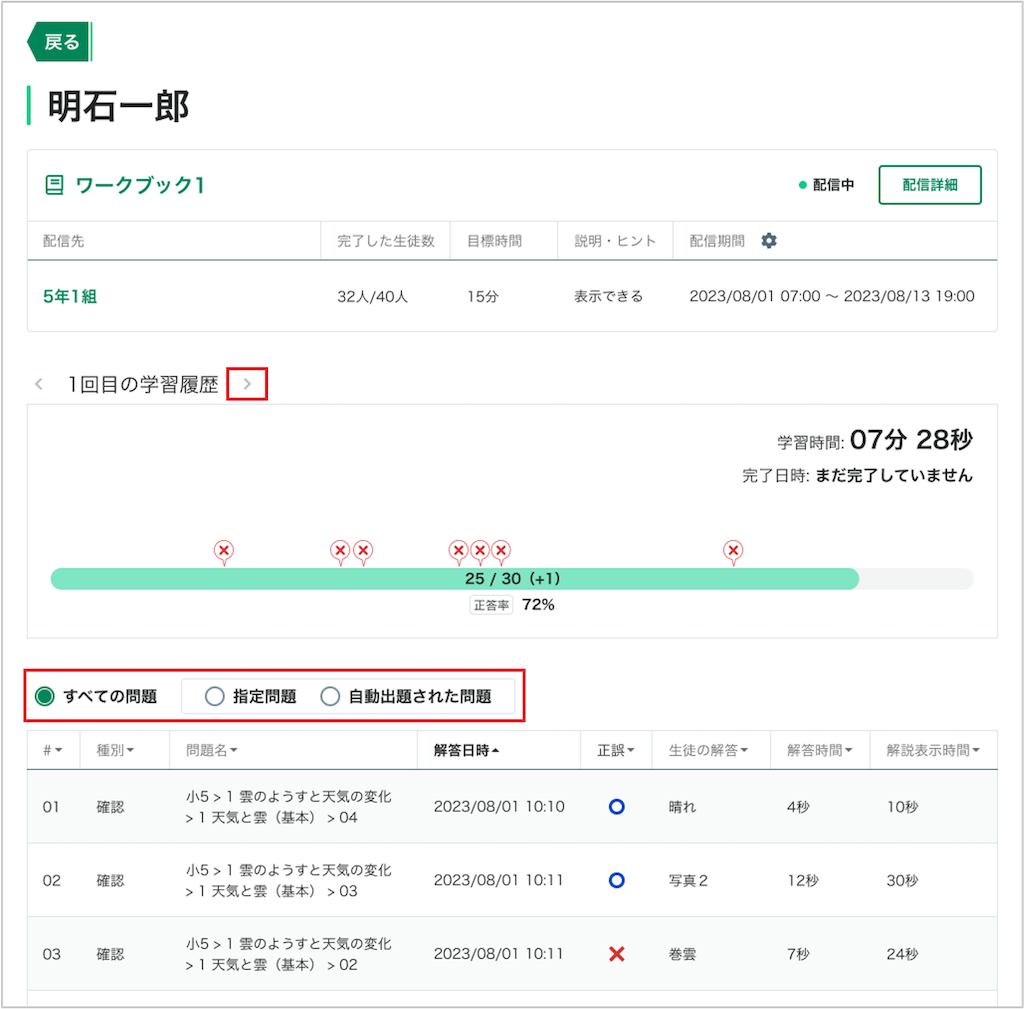Click row 02 problem name ending 03
Screen dimensions: 1024x1009
[289, 880]
